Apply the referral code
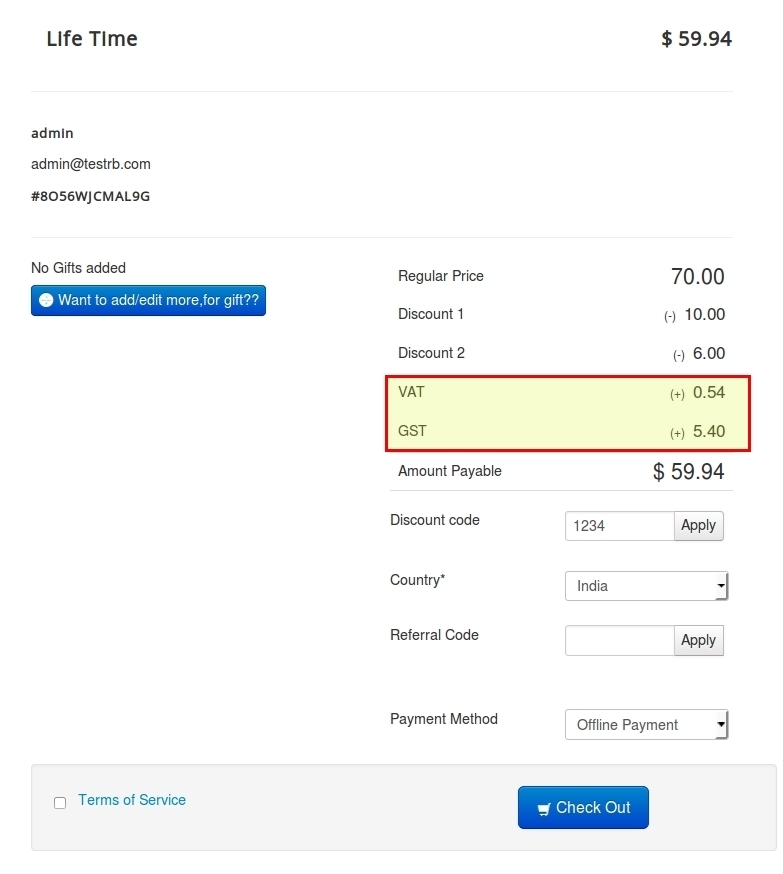 (698, 640)
